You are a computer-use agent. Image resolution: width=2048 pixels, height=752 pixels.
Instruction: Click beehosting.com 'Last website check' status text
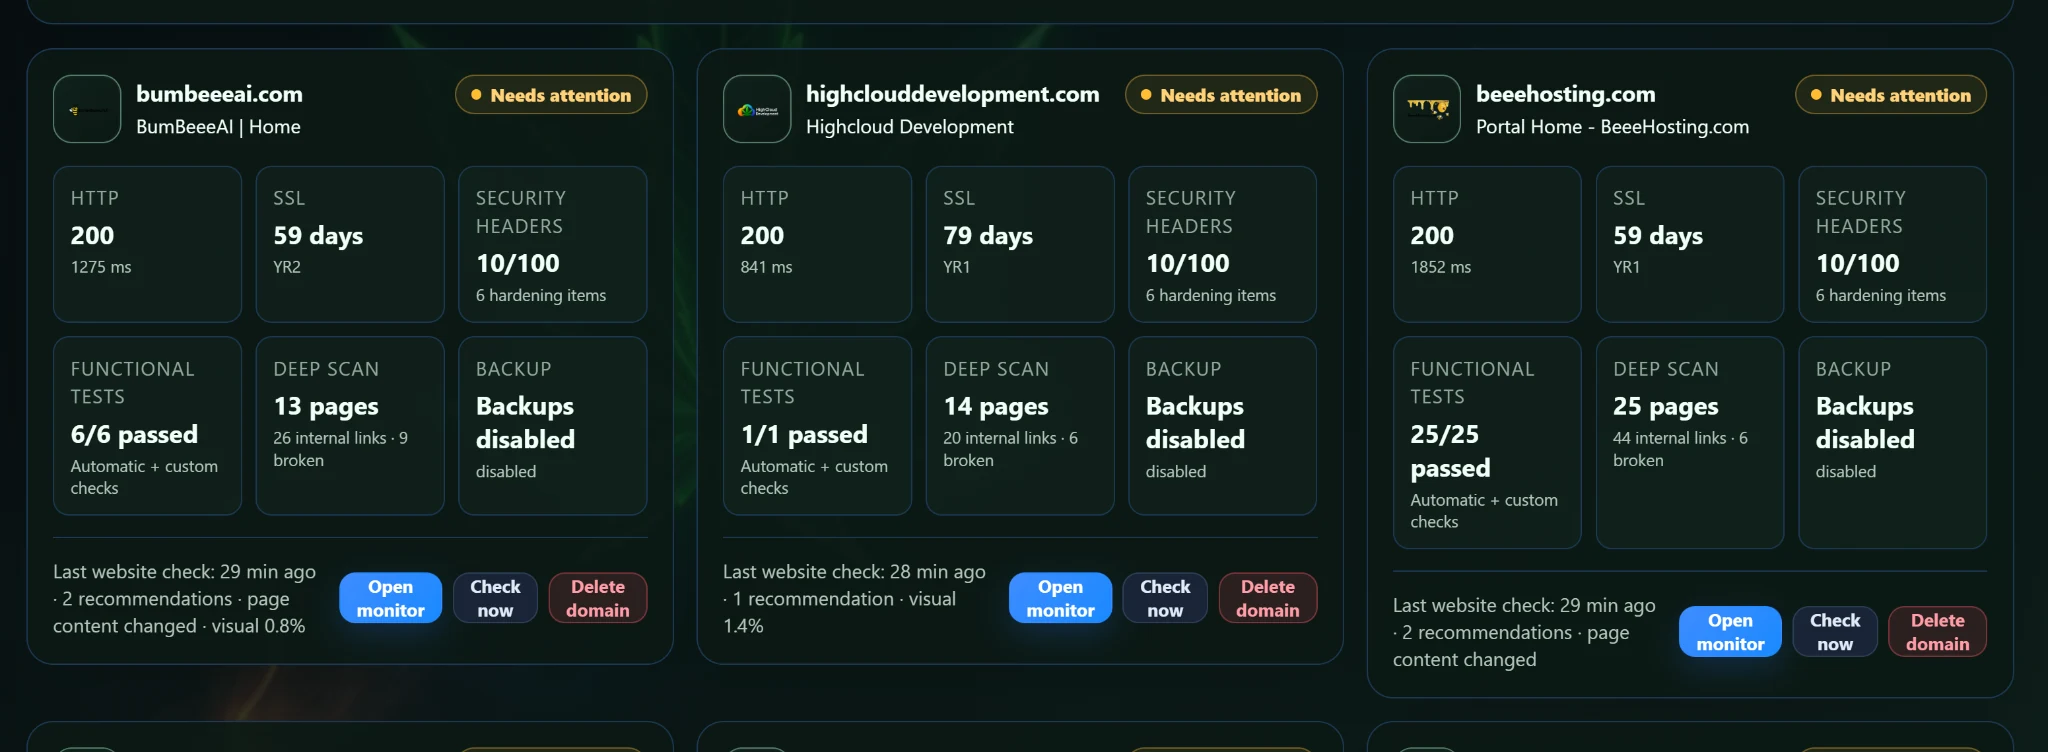(x=1524, y=632)
